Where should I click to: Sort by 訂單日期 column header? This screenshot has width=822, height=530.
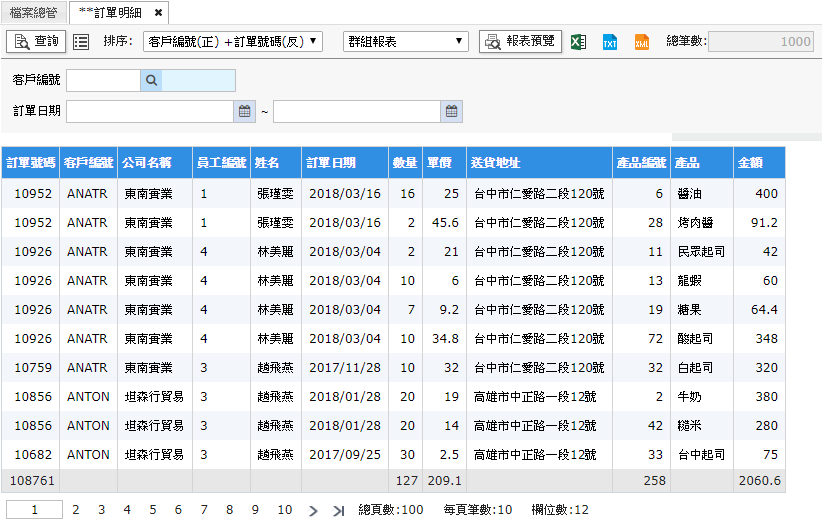coord(345,163)
